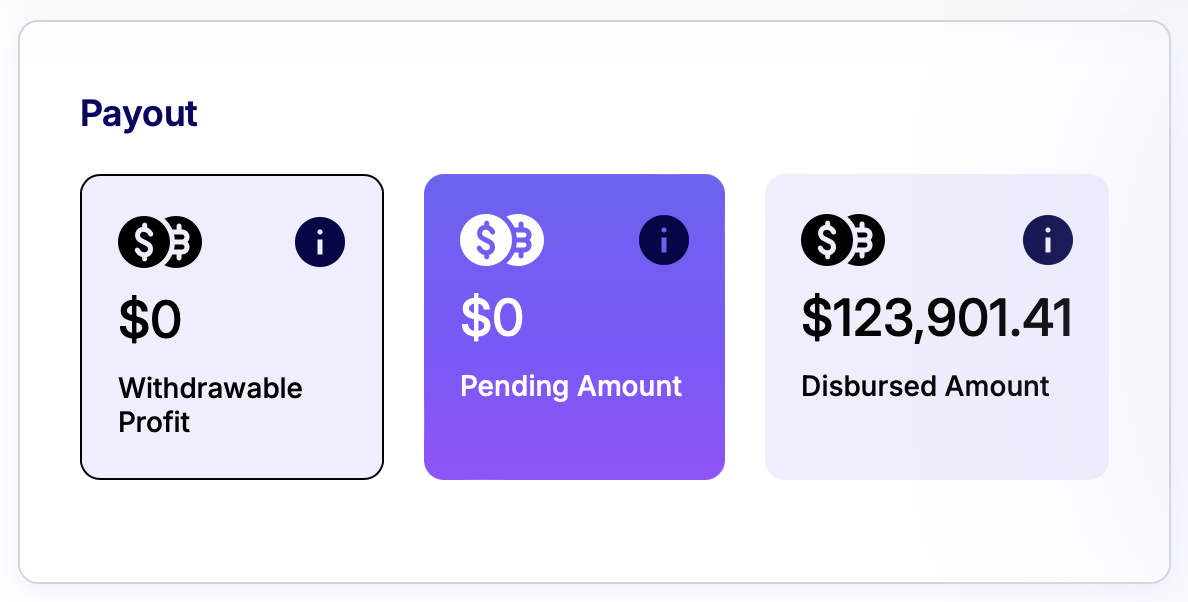Select the Disbursed Amount card
1188x602 pixels.
tap(937, 327)
